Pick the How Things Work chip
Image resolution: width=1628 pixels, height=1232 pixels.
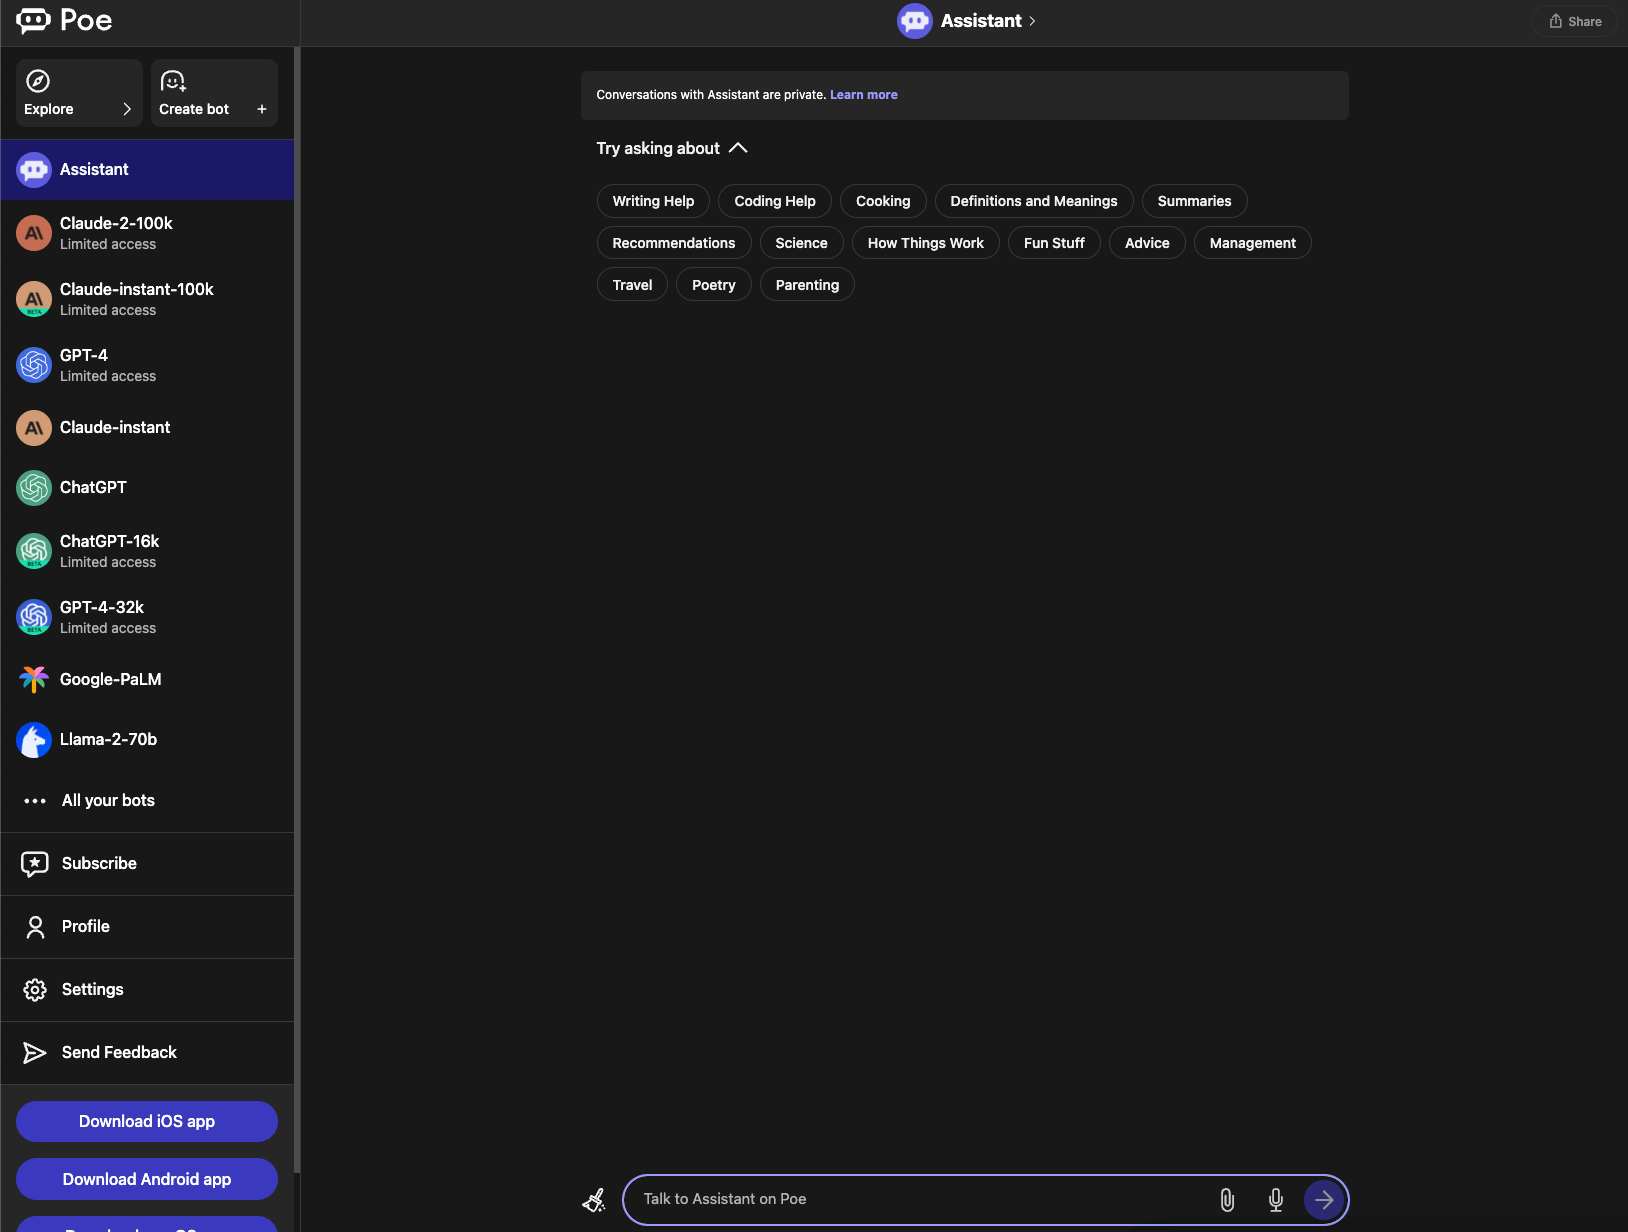tap(926, 243)
